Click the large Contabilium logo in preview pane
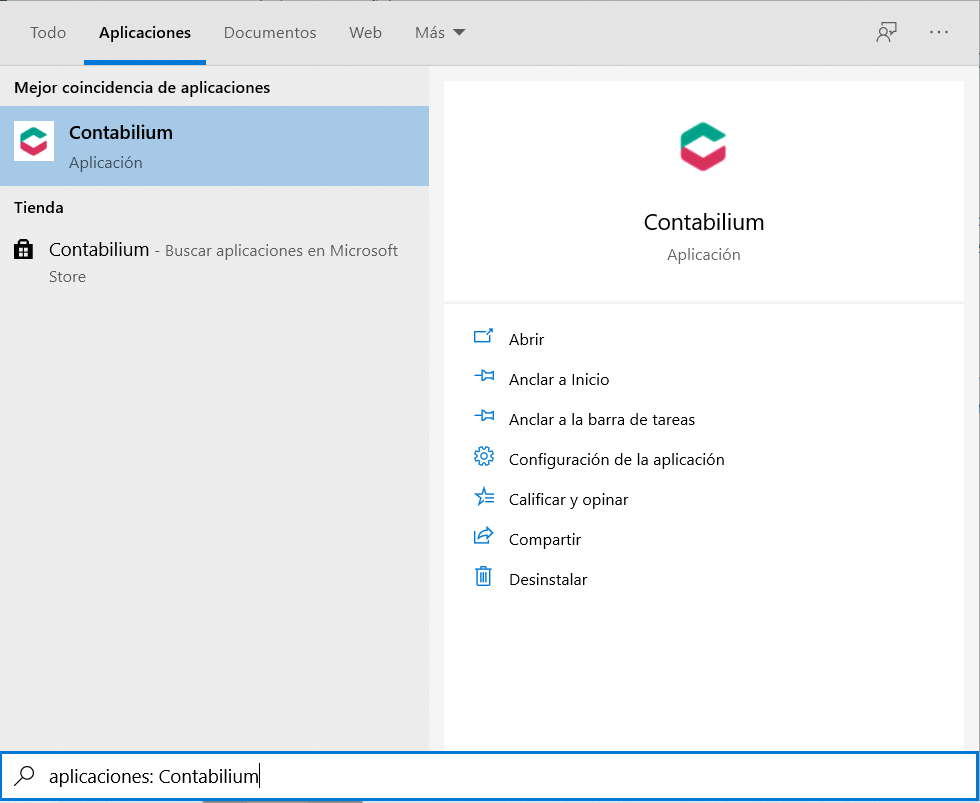 point(703,146)
